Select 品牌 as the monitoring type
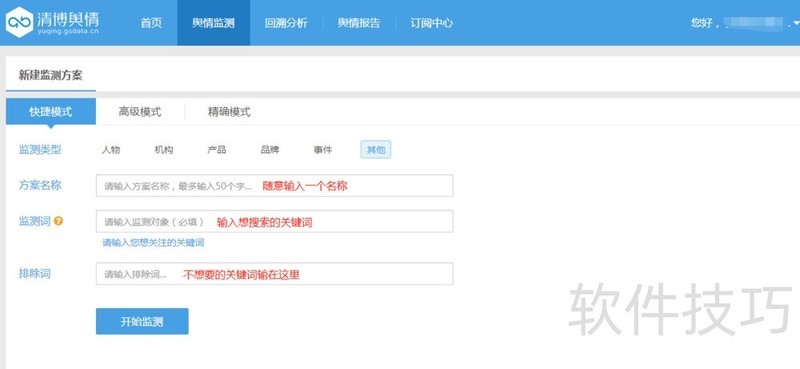Viewport: 800px width, 369px height. pos(270,150)
